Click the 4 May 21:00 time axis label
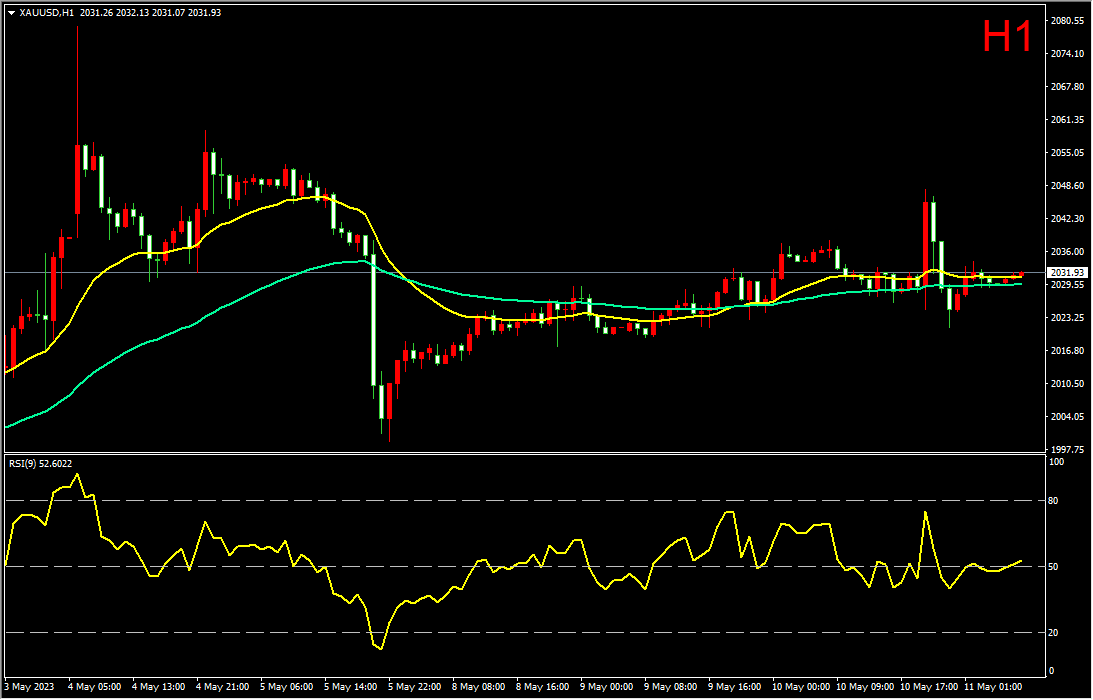 [222, 687]
